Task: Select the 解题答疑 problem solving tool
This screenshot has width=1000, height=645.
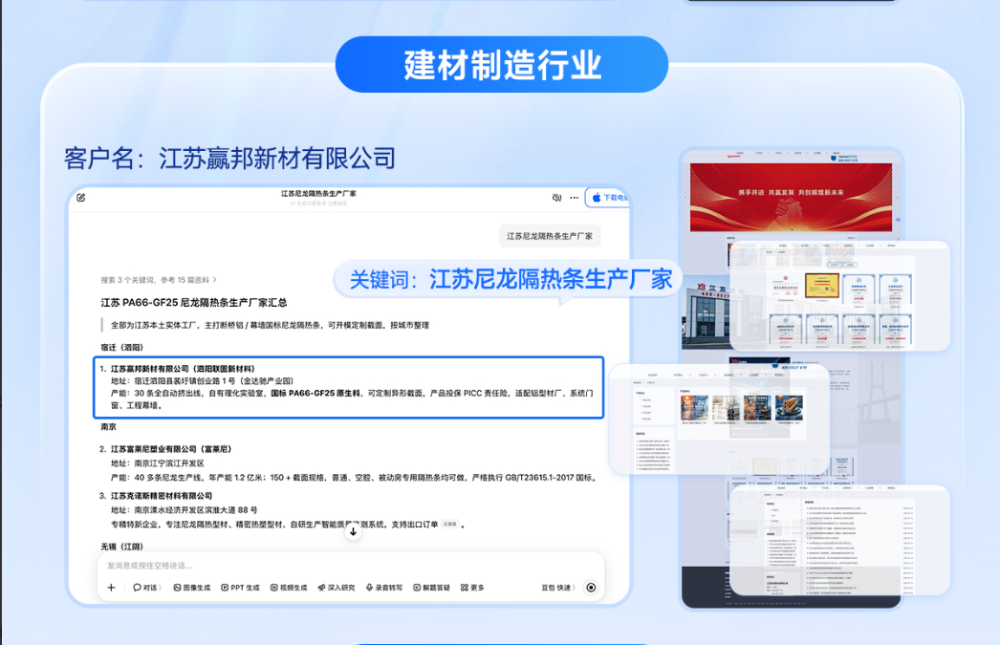Action: [432, 588]
